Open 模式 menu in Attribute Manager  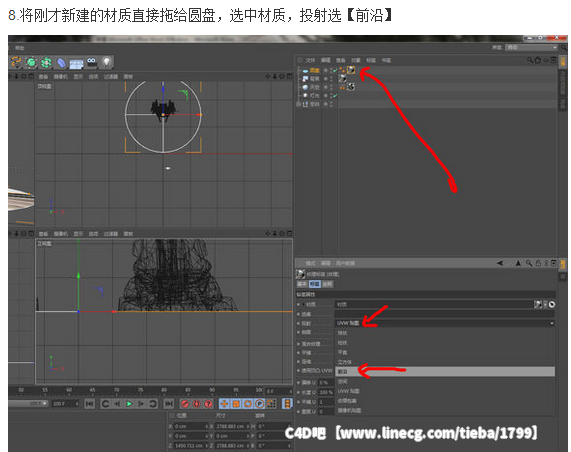point(310,263)
